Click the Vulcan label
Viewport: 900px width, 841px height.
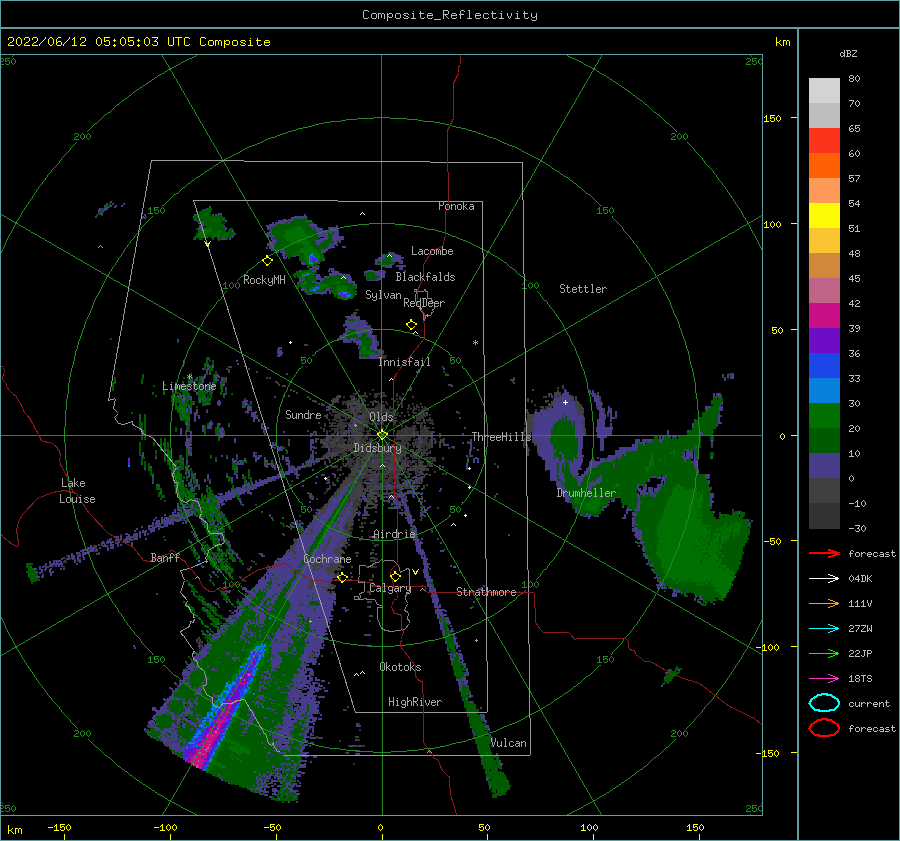coord(509,743)
